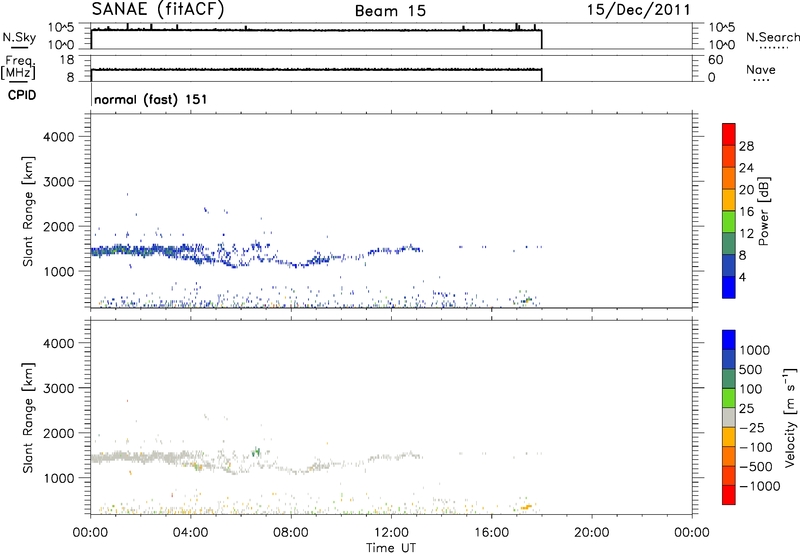Click the dense blue backscatter band near 01:00

point(122,250)
